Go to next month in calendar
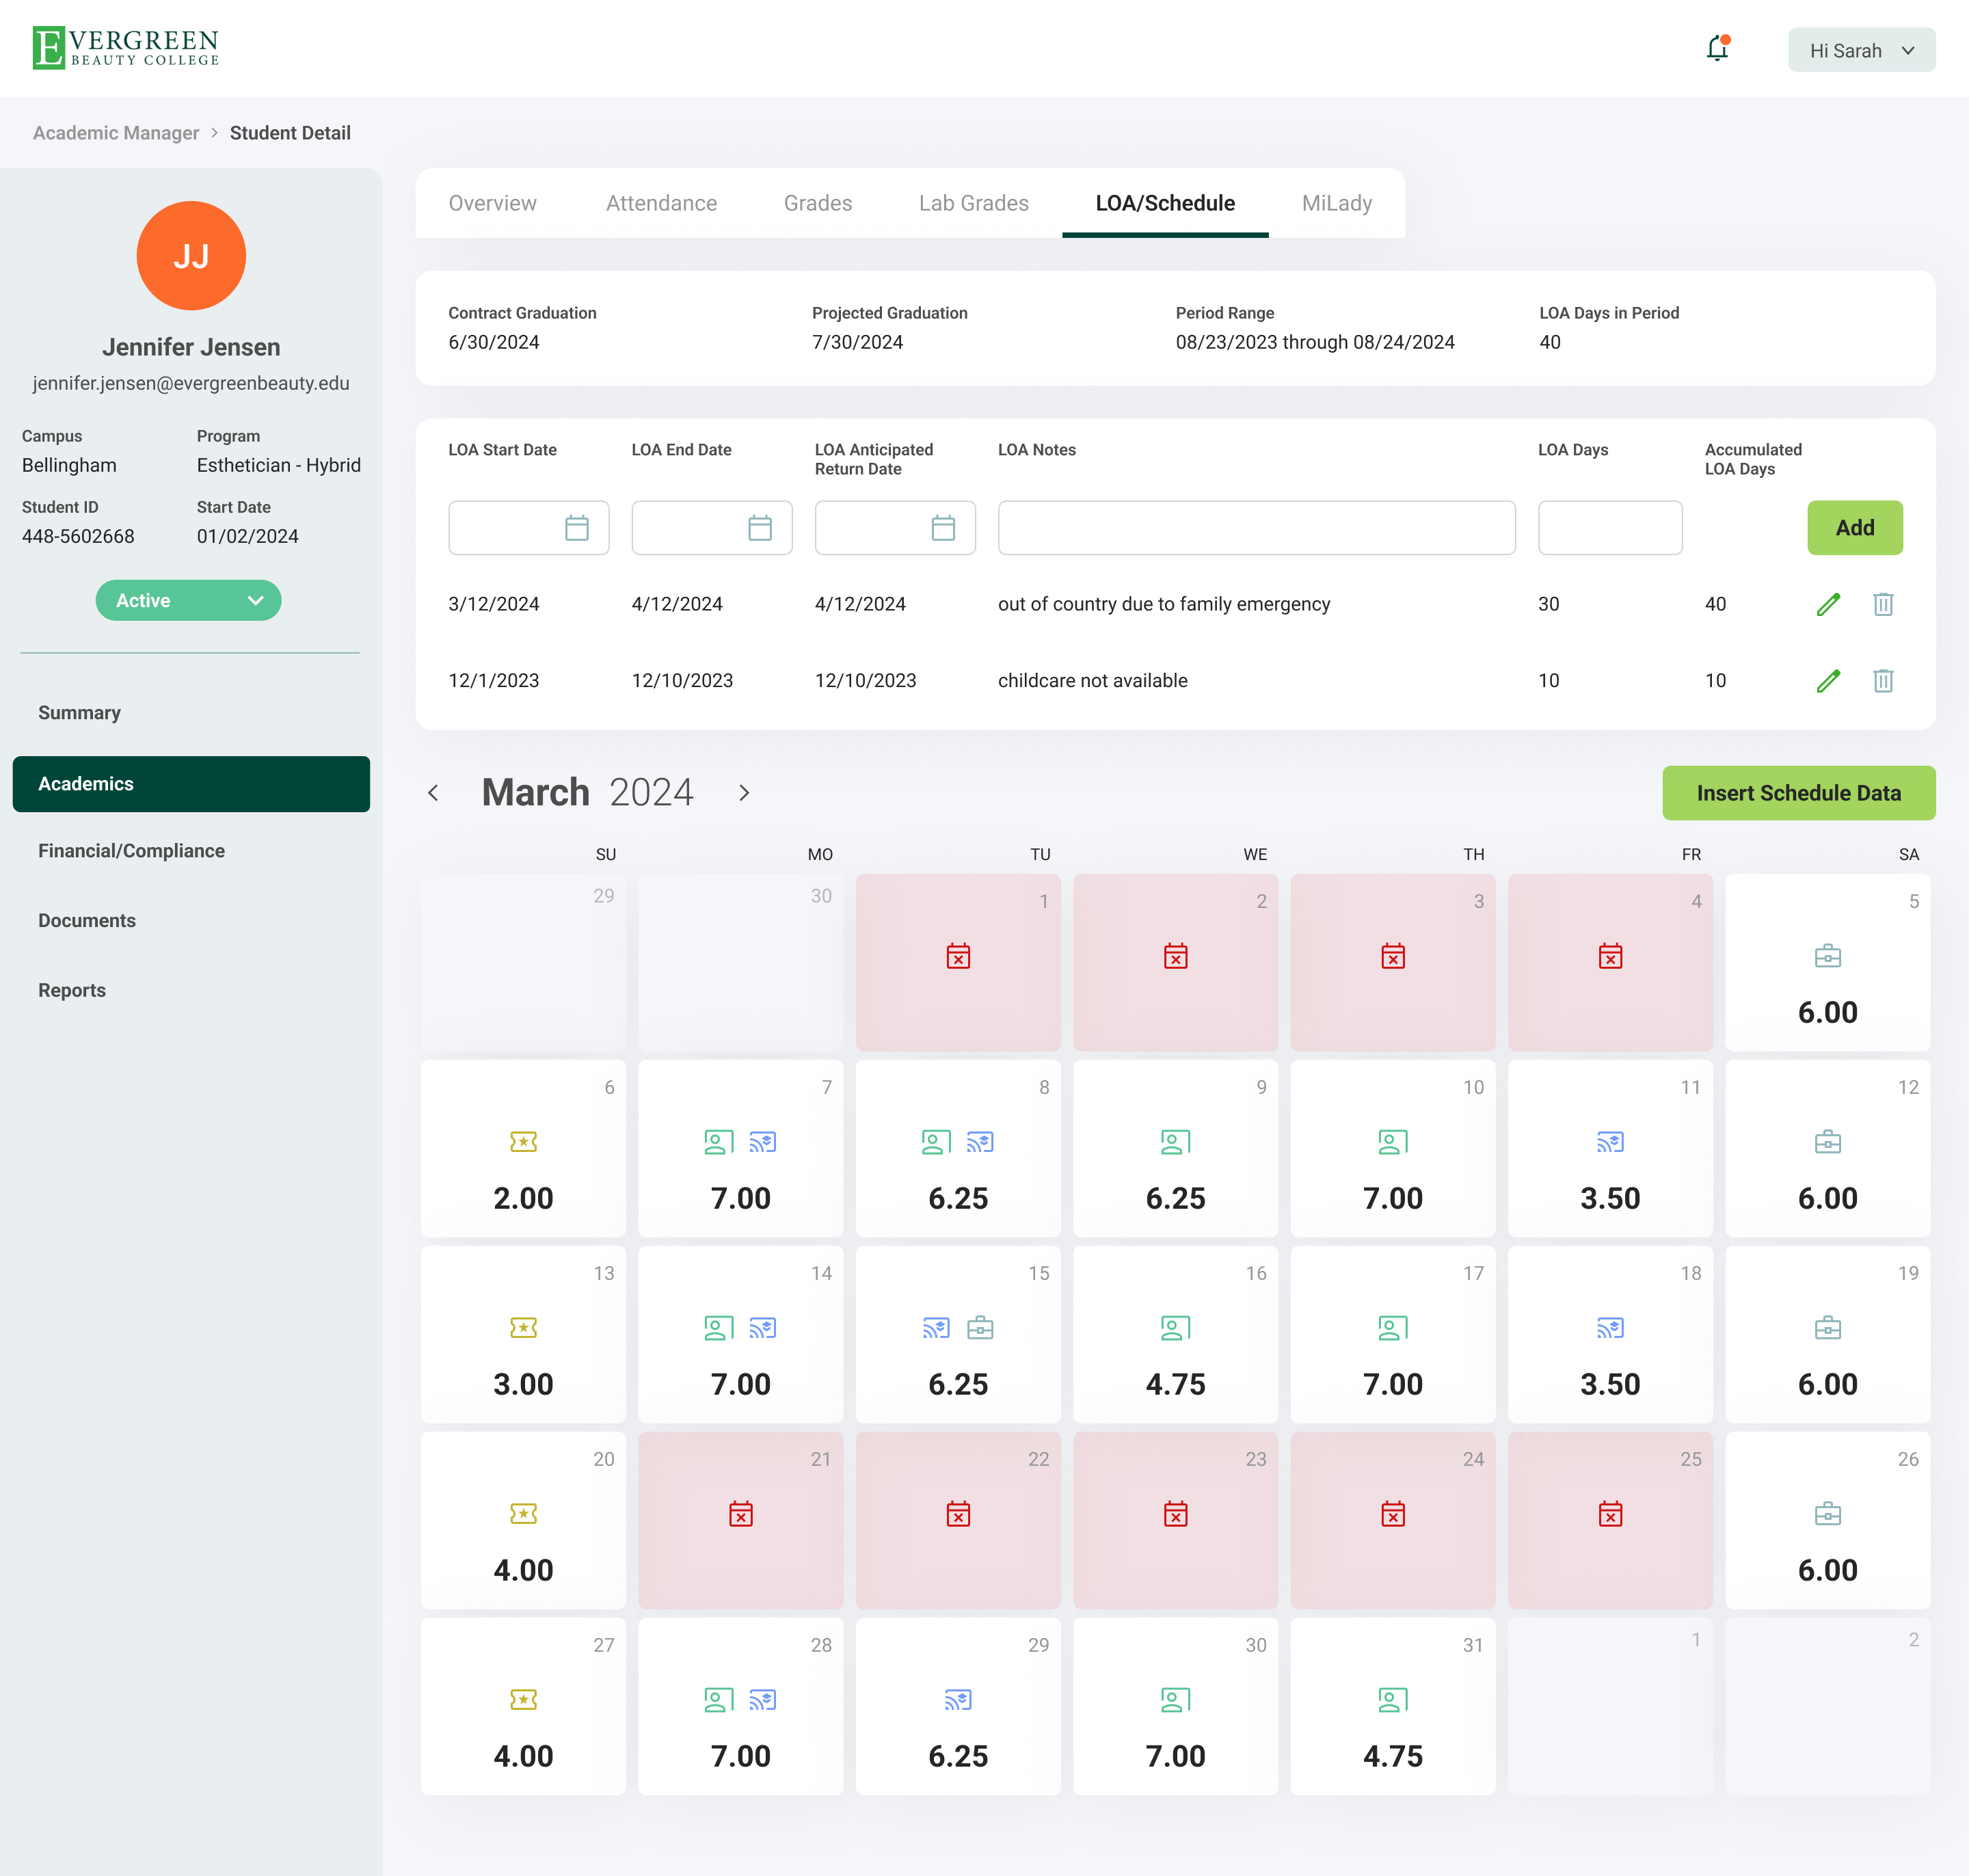 744,793
